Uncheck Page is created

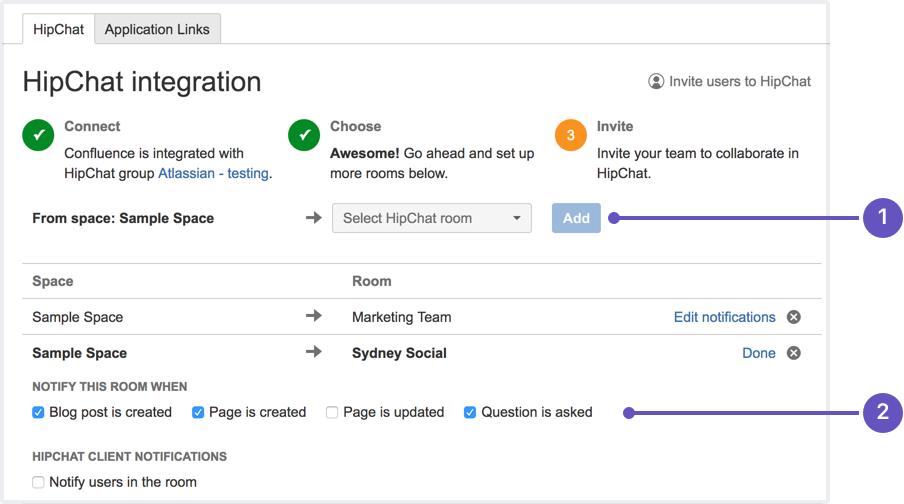(x=198, y=412)
